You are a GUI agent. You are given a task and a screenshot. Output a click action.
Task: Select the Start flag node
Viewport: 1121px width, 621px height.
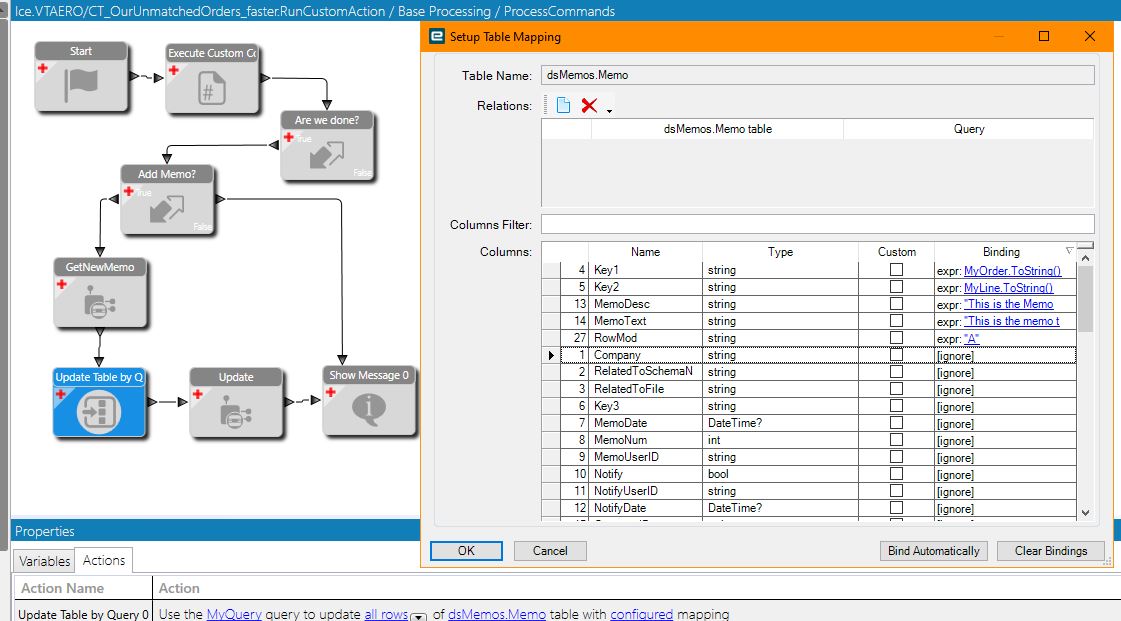pos(82,77)
